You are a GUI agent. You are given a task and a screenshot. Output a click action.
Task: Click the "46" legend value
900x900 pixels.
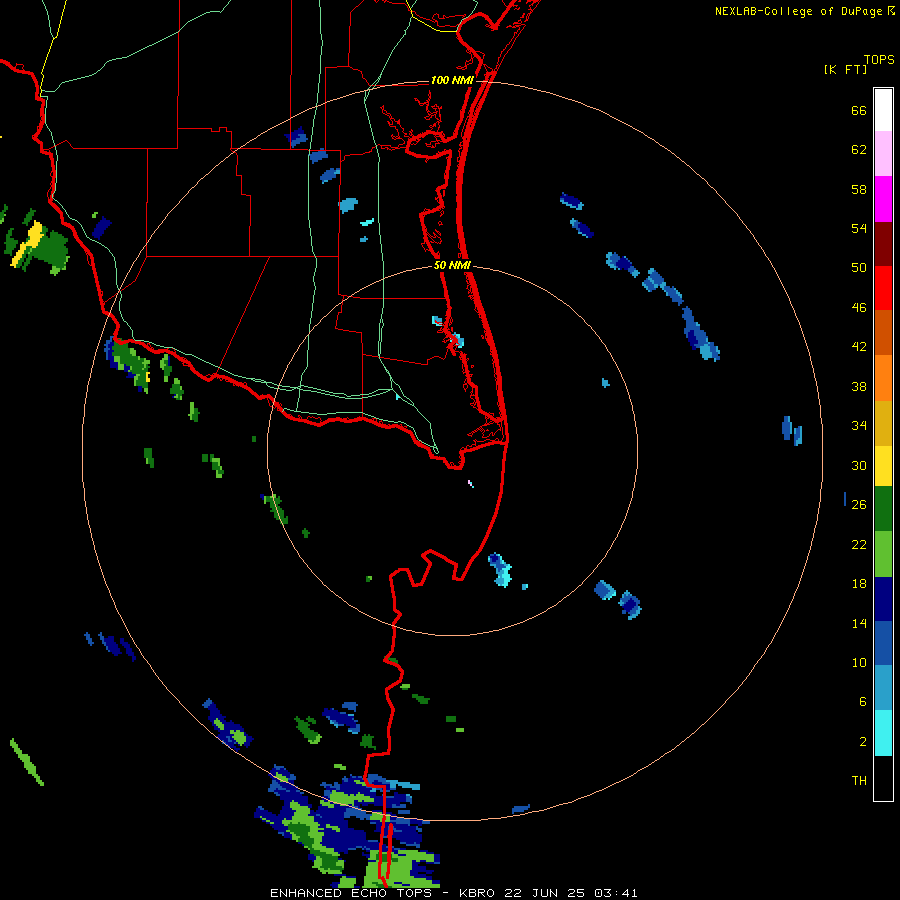click(859, 308)
